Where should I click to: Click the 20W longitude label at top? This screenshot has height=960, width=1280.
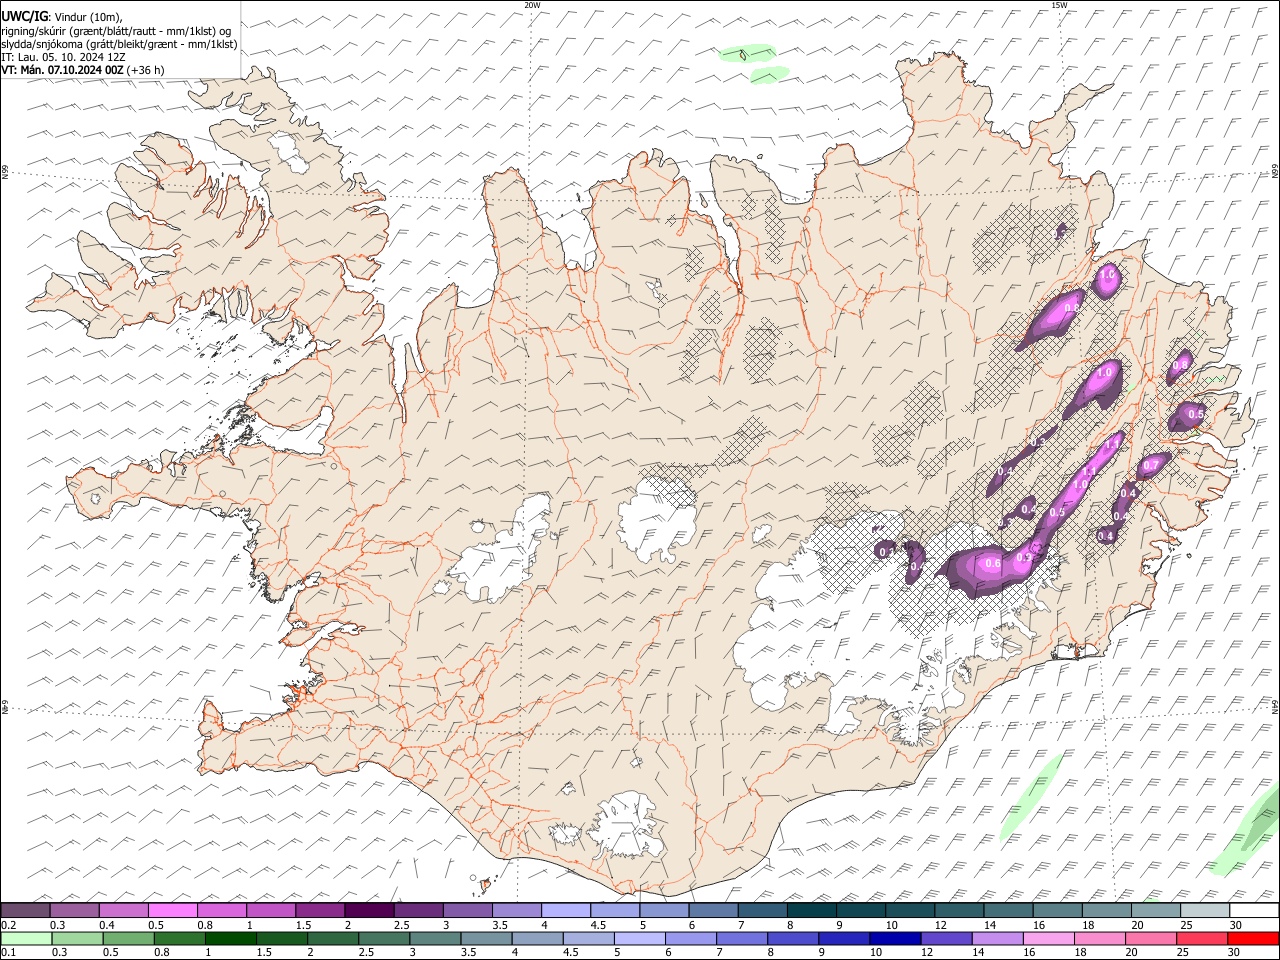tap(532, 5)
